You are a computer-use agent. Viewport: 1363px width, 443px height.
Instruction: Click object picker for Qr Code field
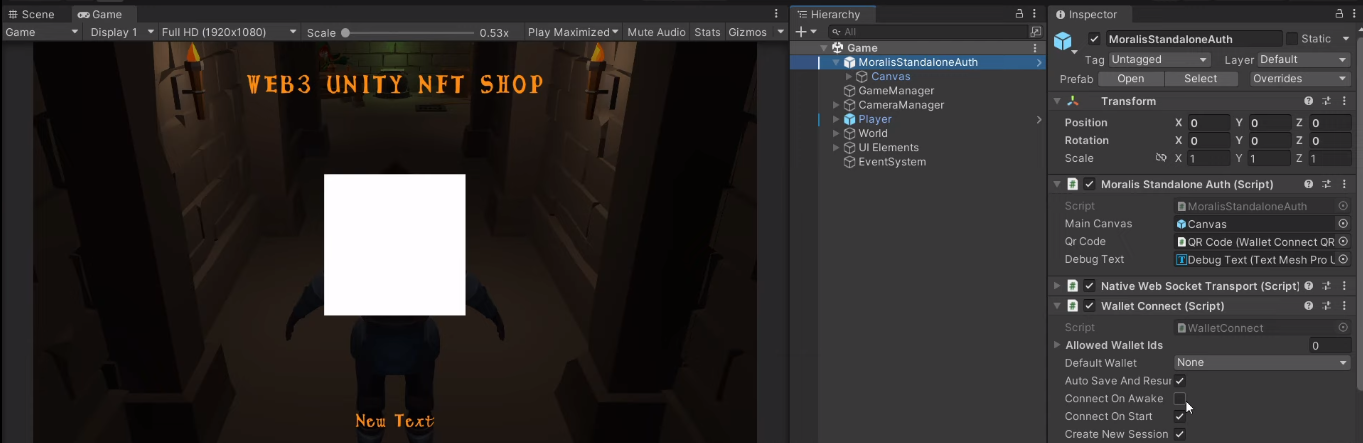coord(1343,242)
